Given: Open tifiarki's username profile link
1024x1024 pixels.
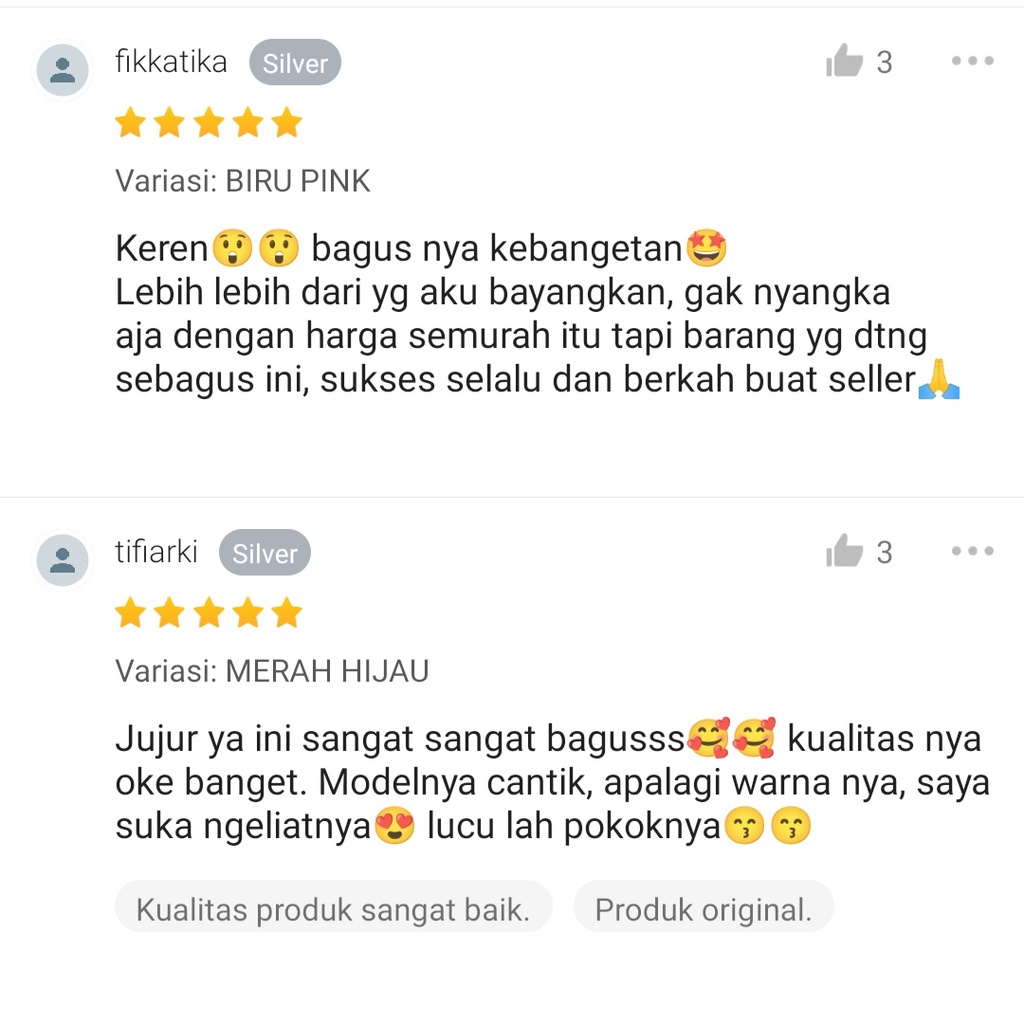Looking at the screenshot, I should [x=156, y=552].
